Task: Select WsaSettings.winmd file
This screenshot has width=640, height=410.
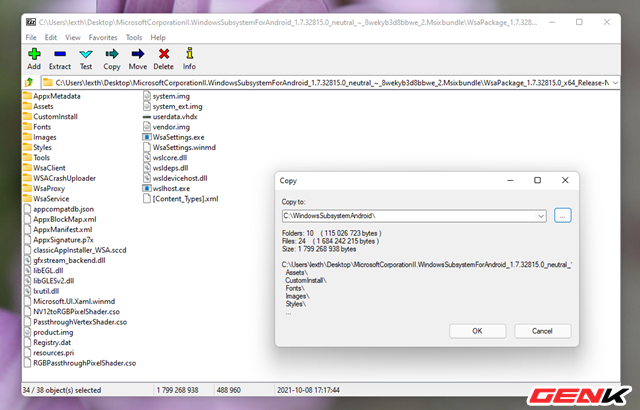Action: [179, 147]
